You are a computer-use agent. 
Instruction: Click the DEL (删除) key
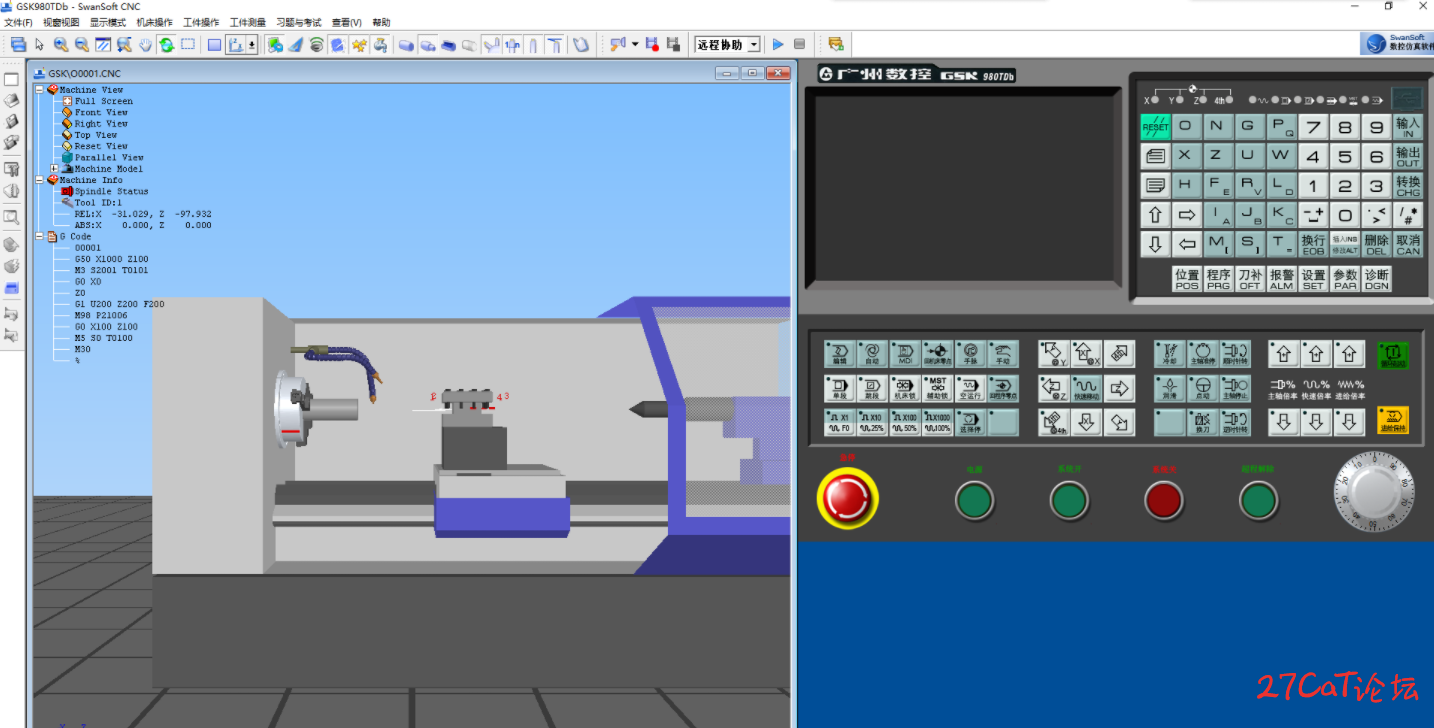click(x=1376, y=243)
